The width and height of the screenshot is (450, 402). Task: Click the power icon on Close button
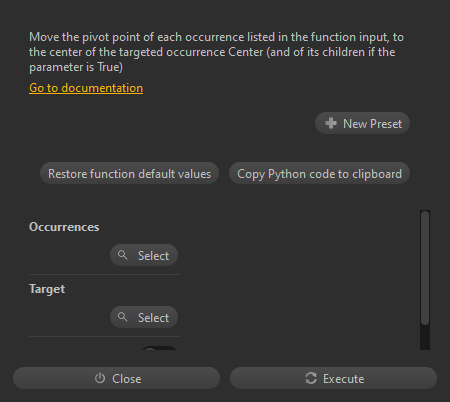(100, 378)
